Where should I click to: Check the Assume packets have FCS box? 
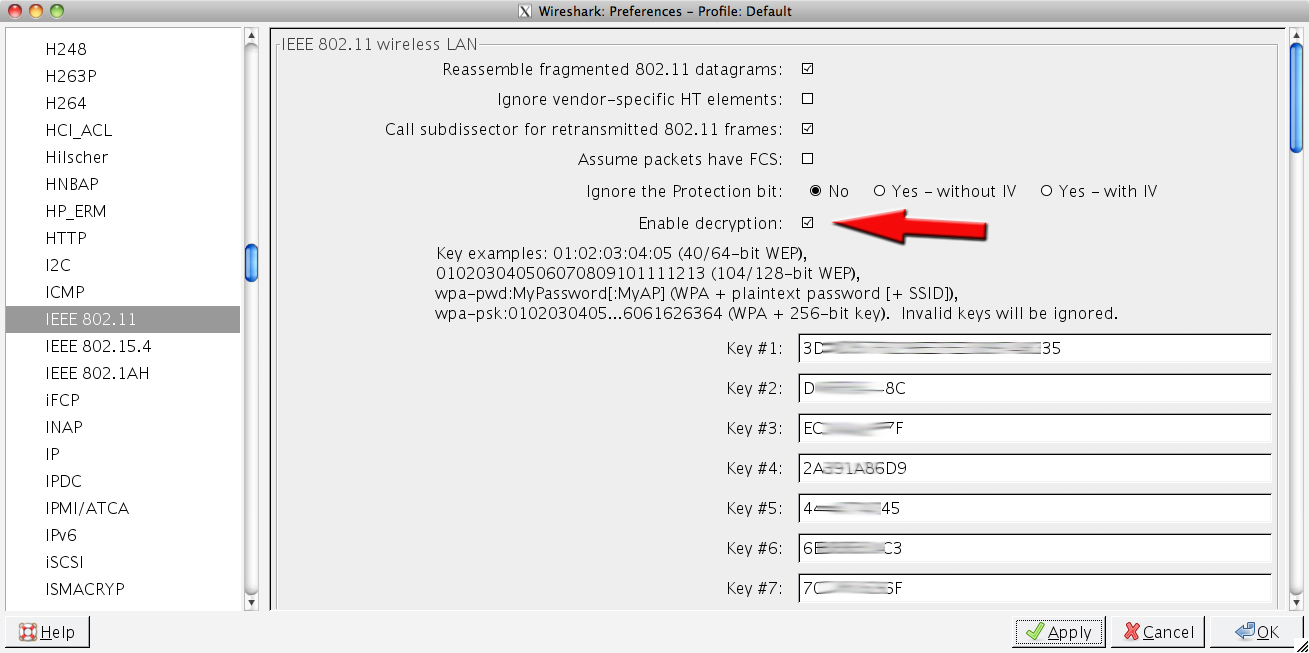click(x=807, y=159)
